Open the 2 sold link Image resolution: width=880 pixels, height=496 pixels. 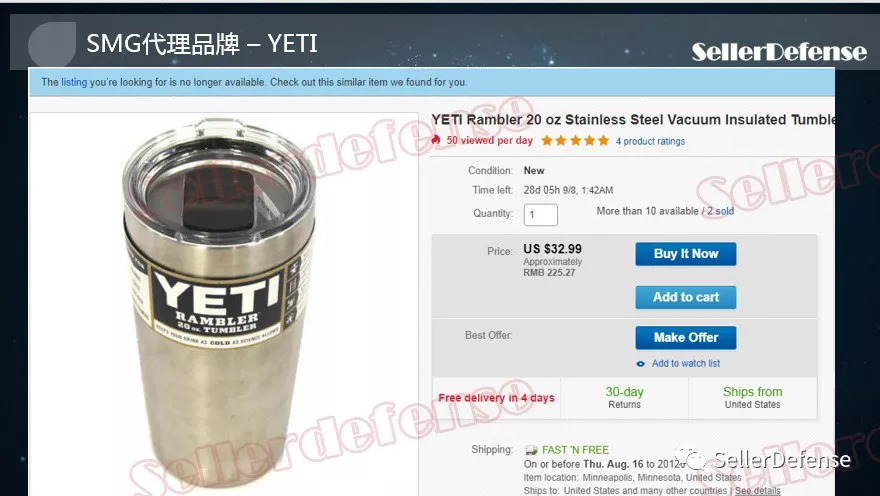coord(720,212)
